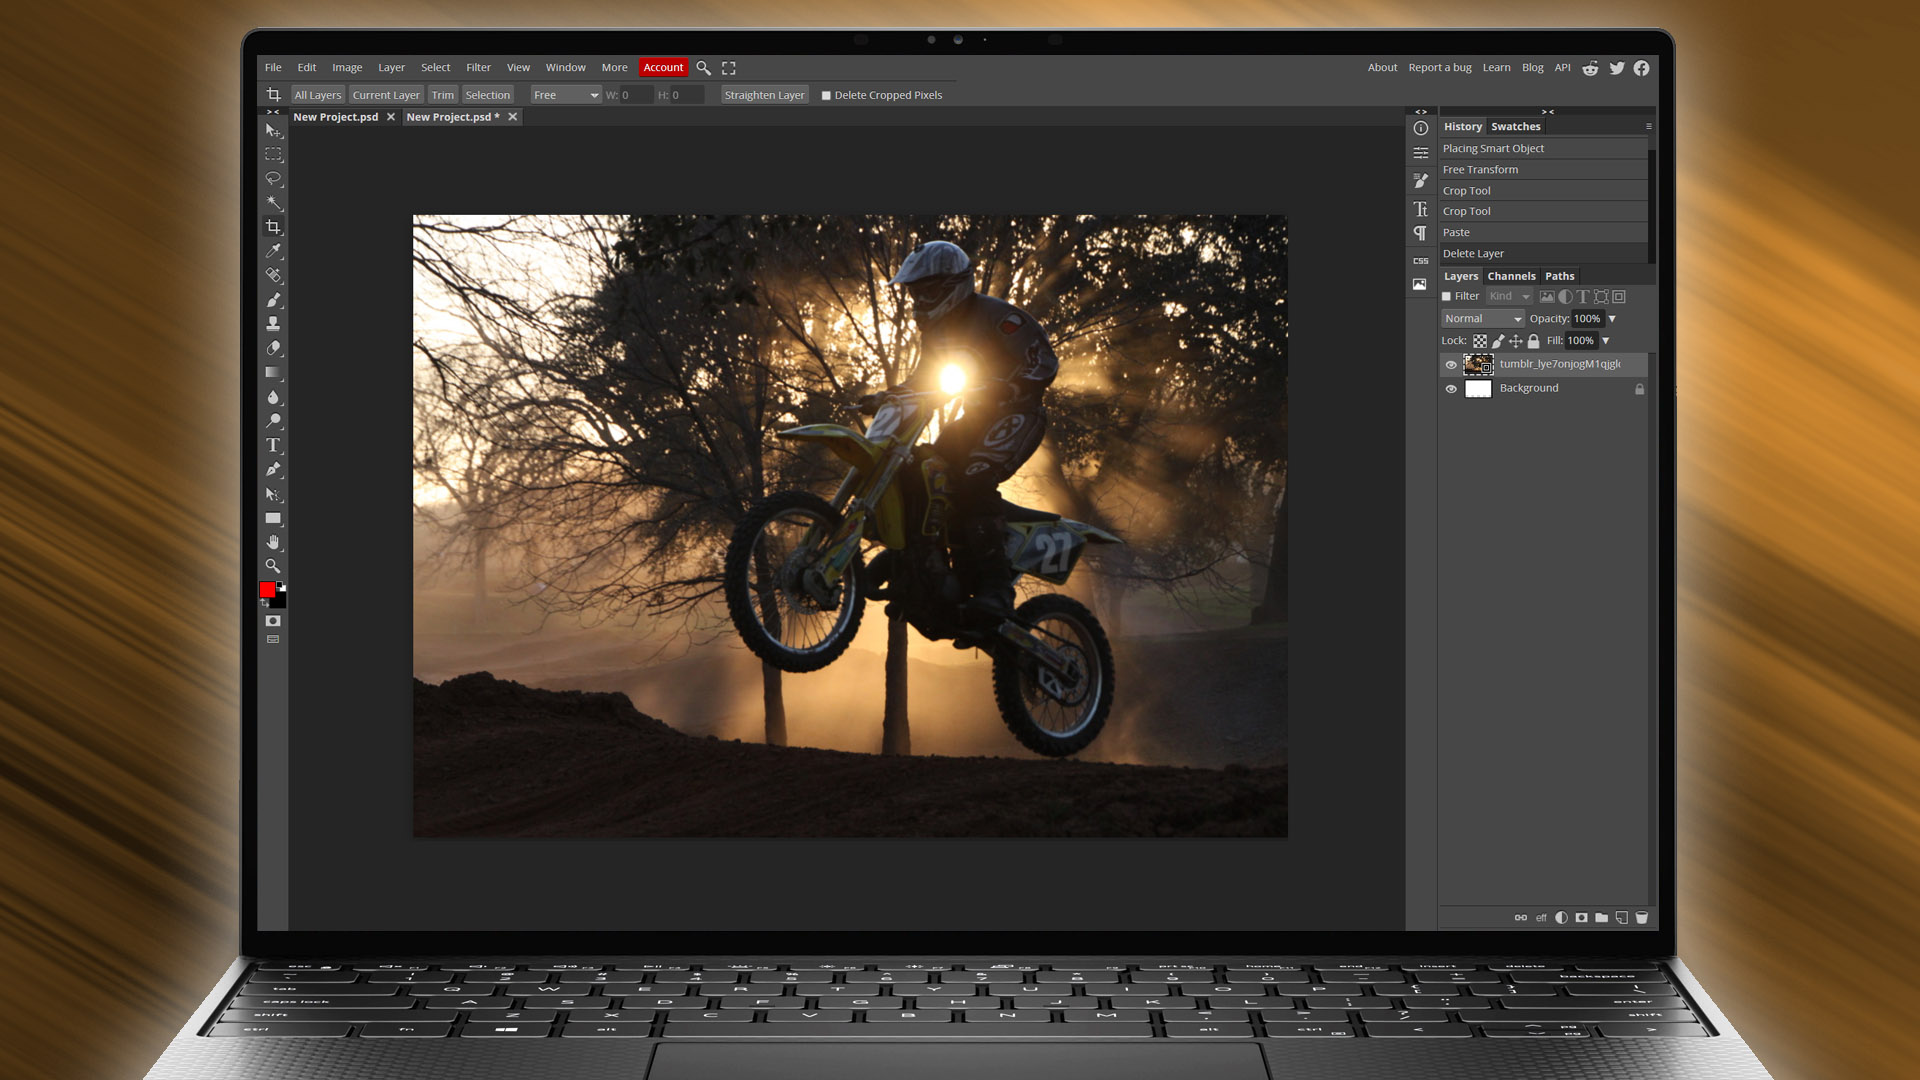Screen dimensions: 1920x1080
Task: Click the Straighten Layer button
Action: 765,95
